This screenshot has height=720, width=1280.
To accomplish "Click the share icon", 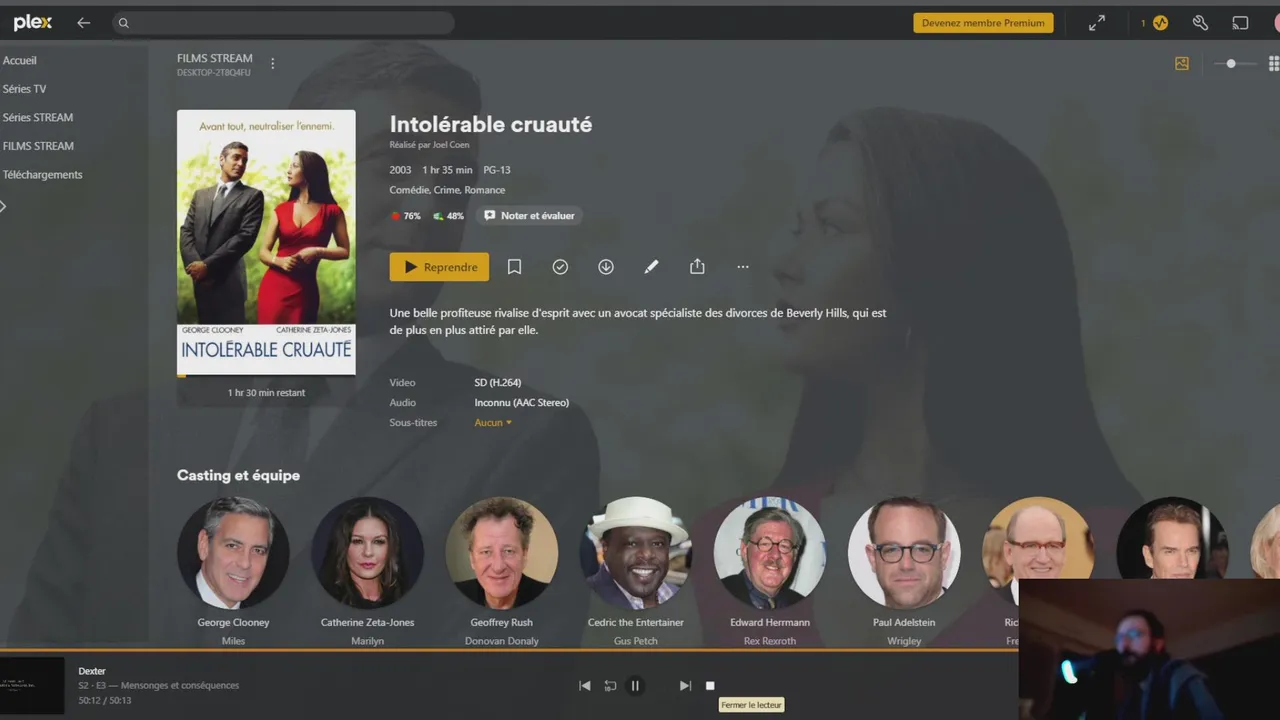I will tap(697, 267).
